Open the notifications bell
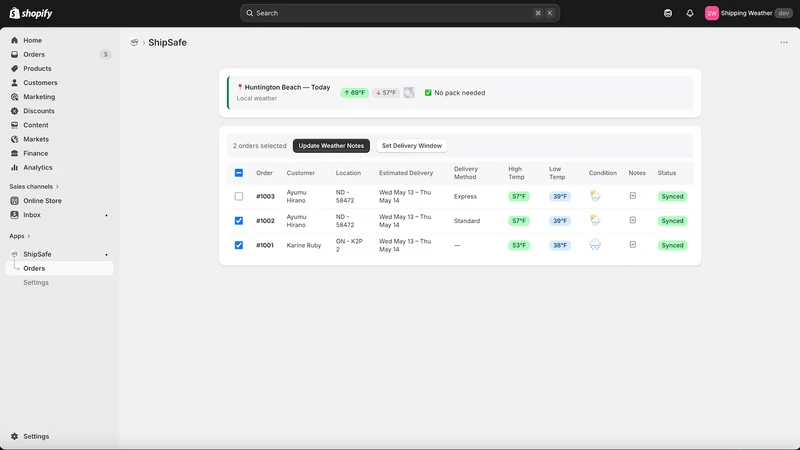The height and width of the screenshot is (450, 800). pos(690,13)
